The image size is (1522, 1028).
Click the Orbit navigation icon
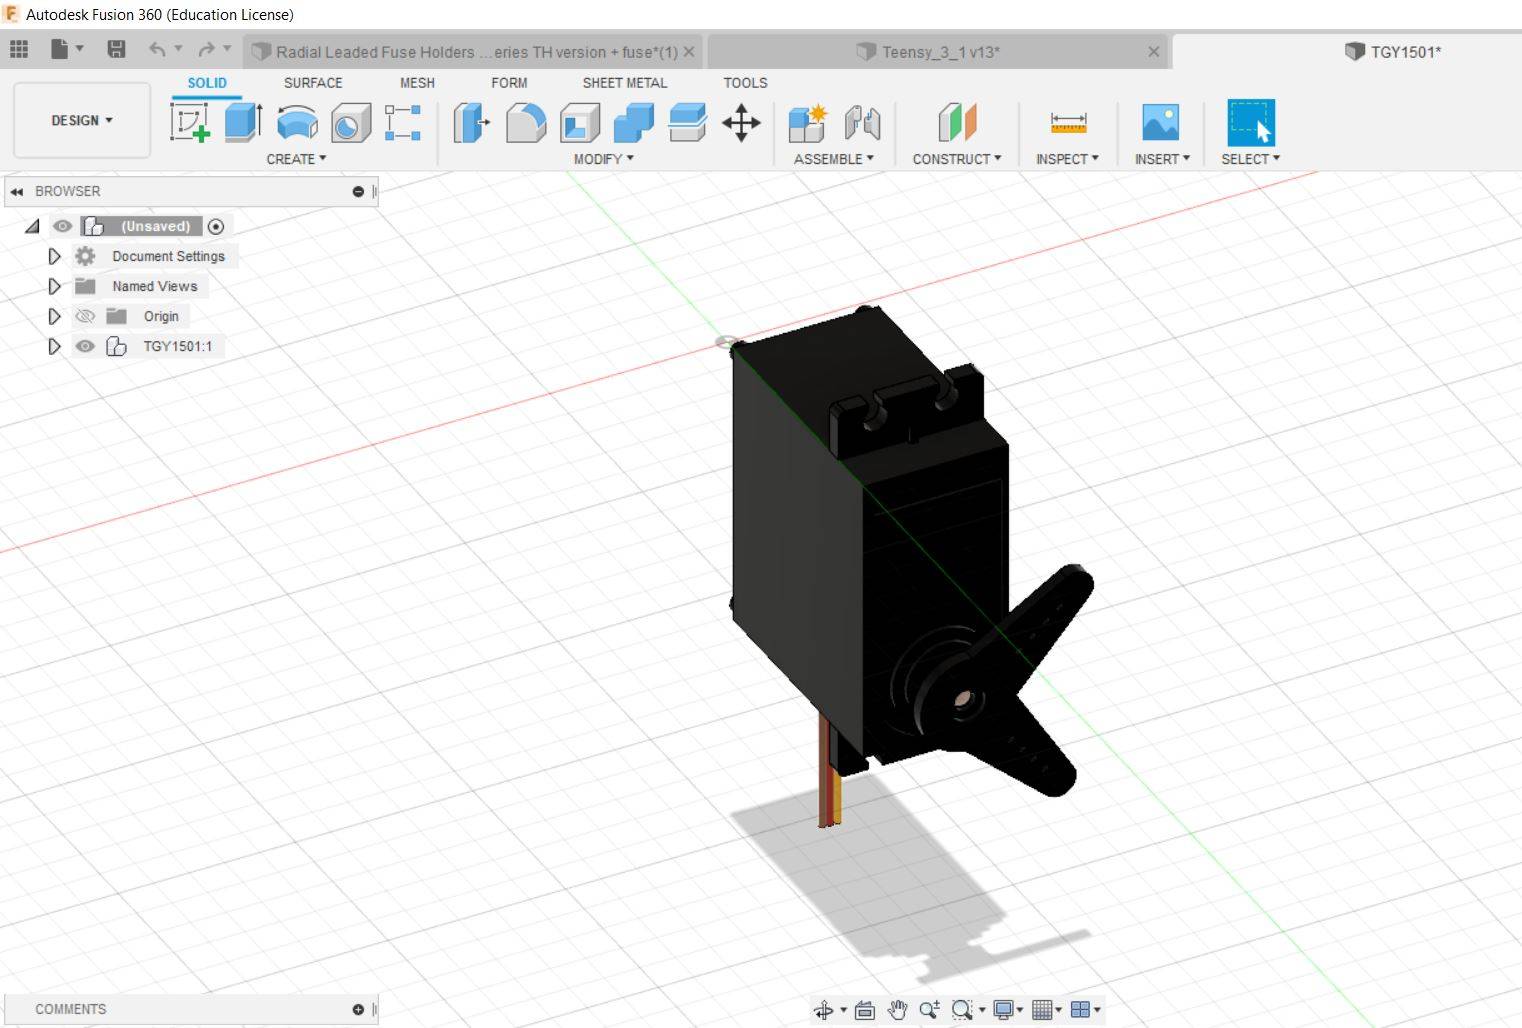coord(824,1010)
